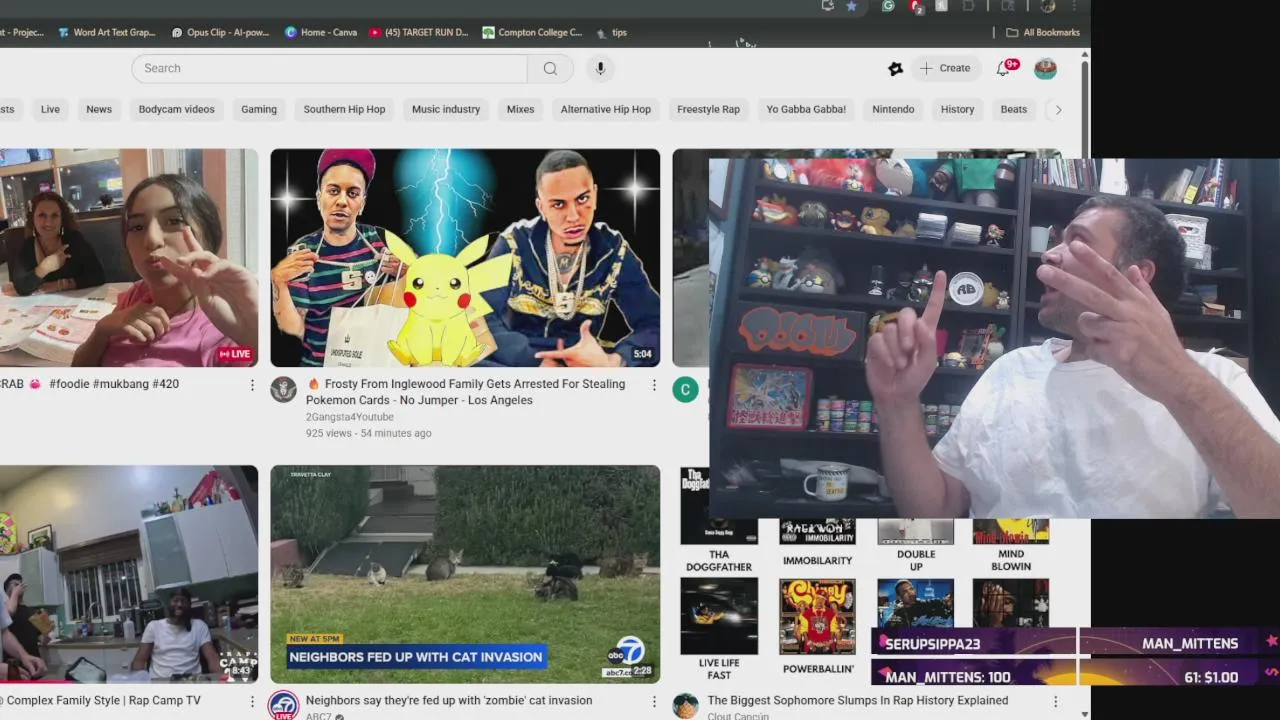Click inside the YouTube search field
The height and width of the screenshot is (720, 1280).
coord(330,68)
